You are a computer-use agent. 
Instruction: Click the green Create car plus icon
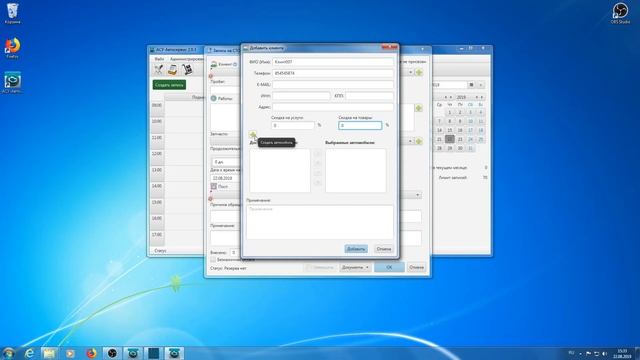(253, 134)
